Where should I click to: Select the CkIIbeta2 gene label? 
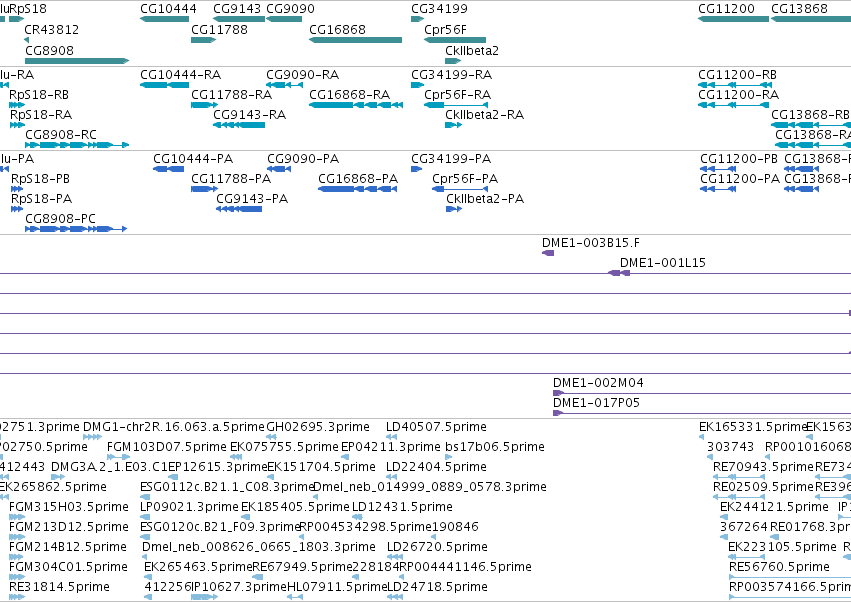pyautogui.click(x=472, y=50)
